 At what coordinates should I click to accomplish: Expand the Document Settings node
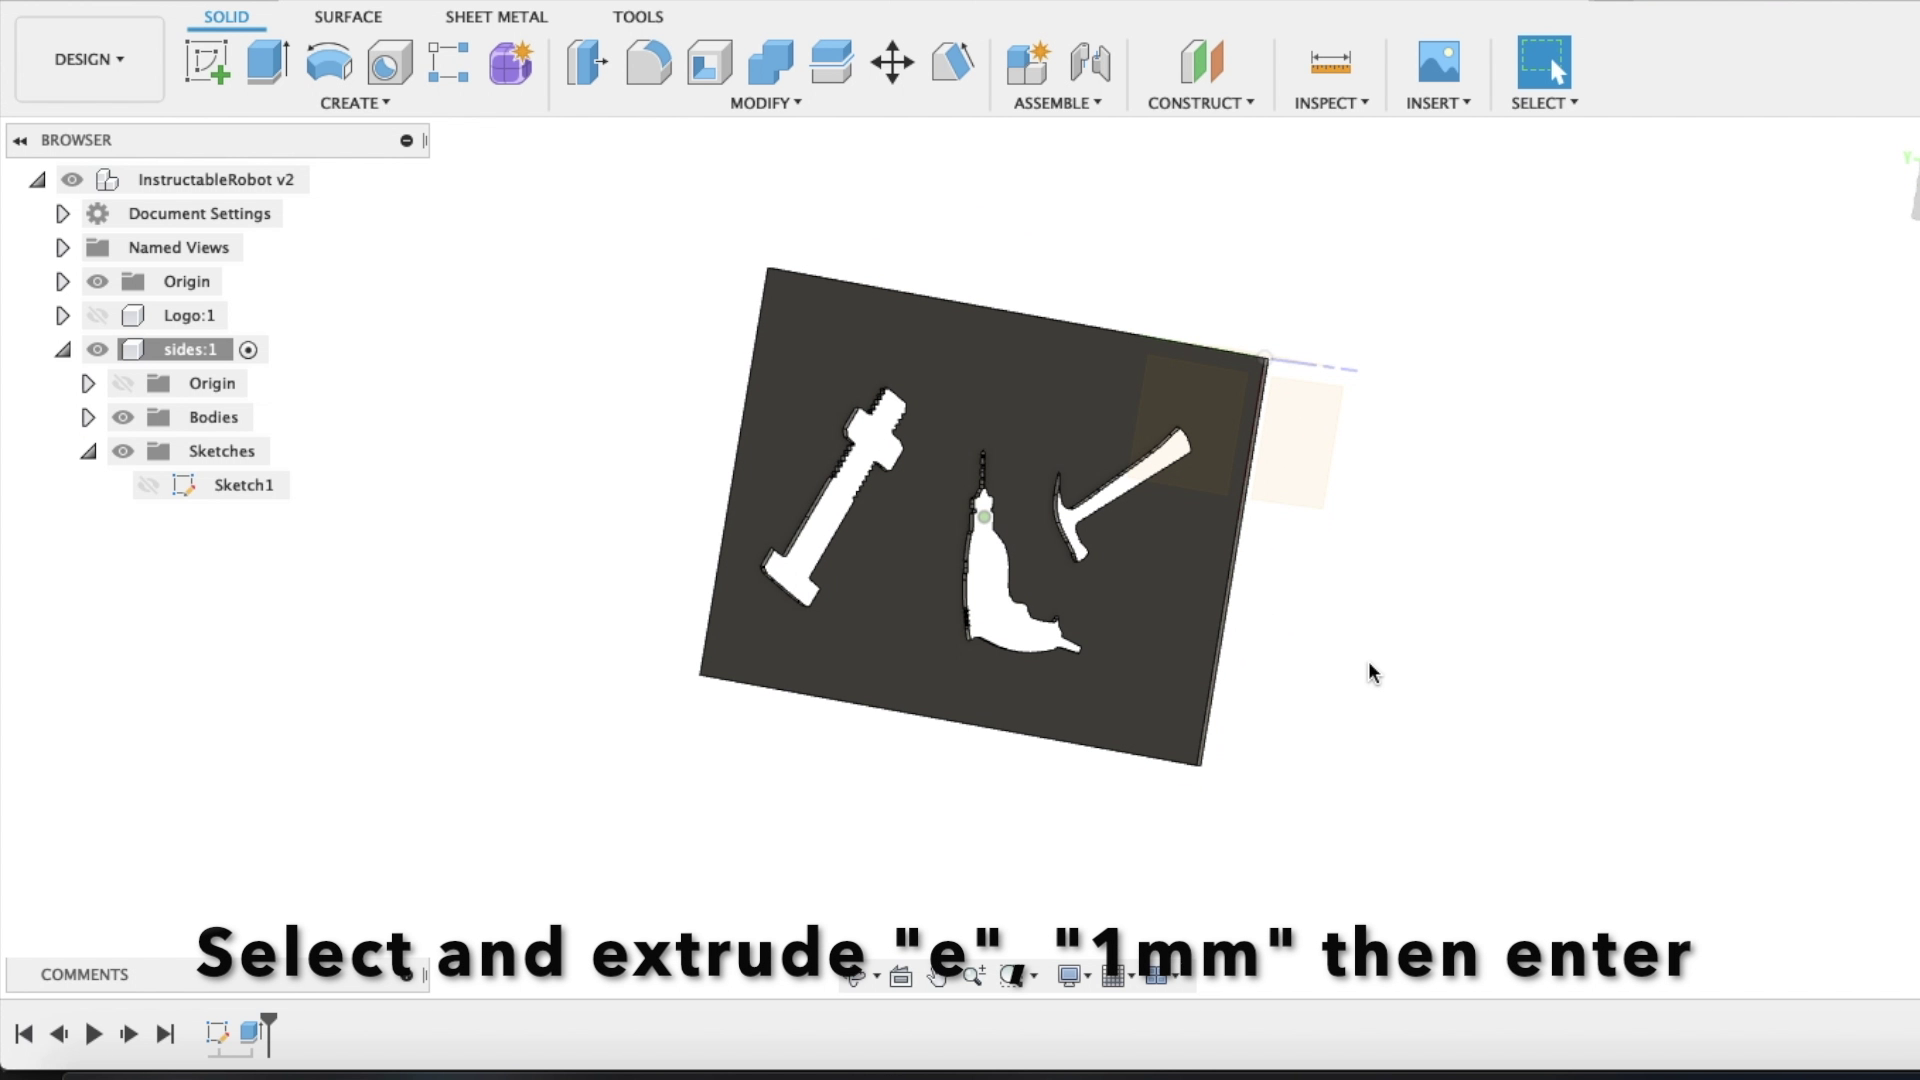[62, 214]
